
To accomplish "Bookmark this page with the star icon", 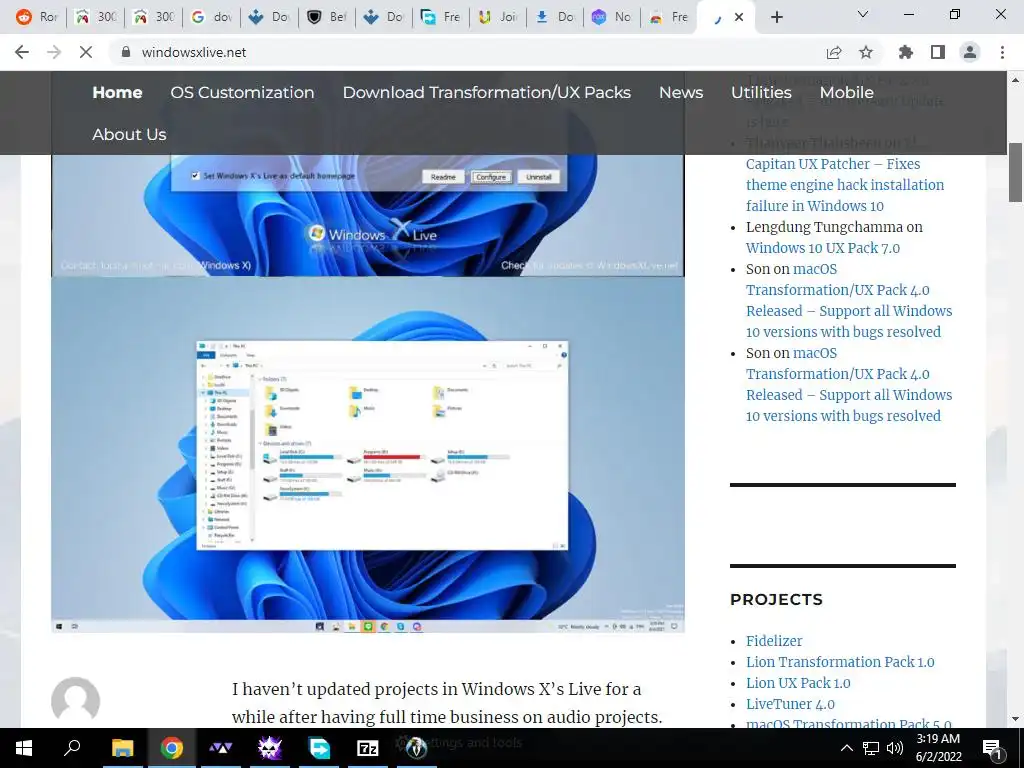I will [x=866, y=52].
